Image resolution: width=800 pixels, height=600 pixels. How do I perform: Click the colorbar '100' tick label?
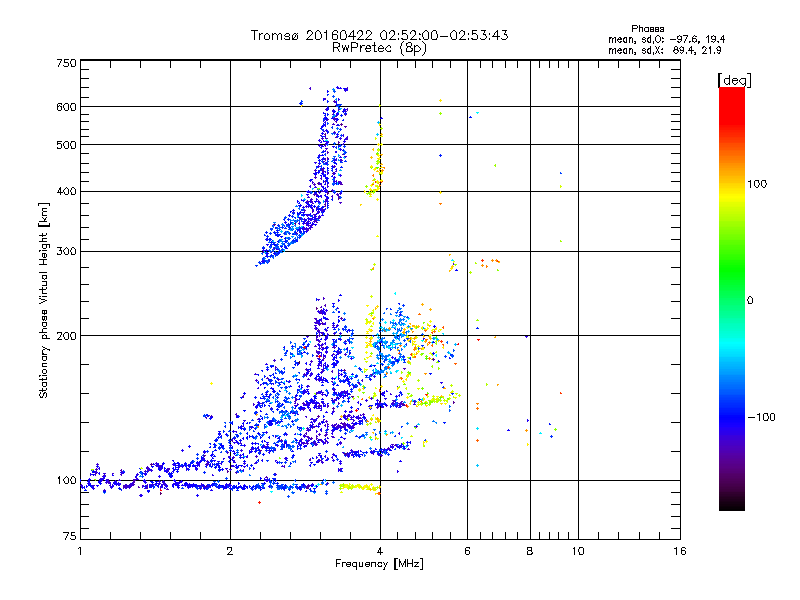[x=757, y=184]
